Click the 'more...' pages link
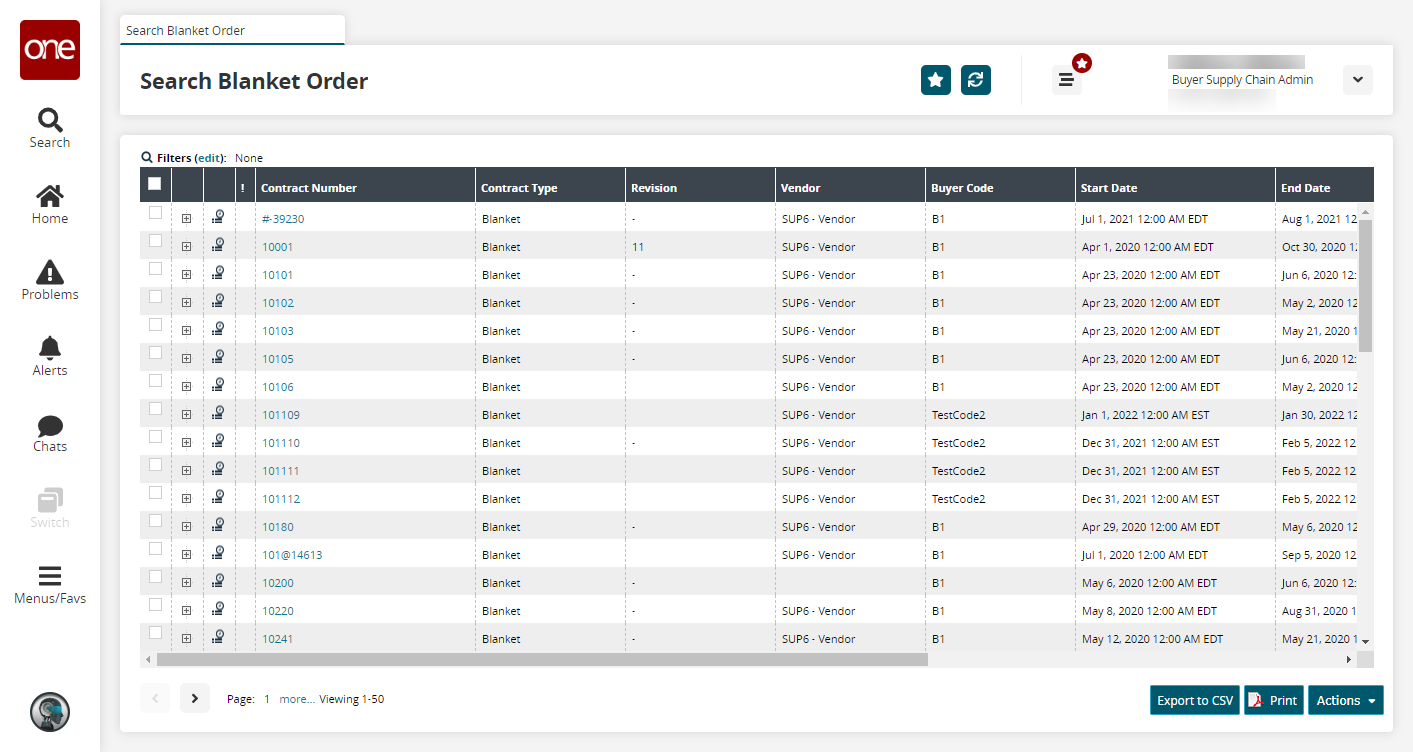 pyautogui.click(x=297, y=699)
